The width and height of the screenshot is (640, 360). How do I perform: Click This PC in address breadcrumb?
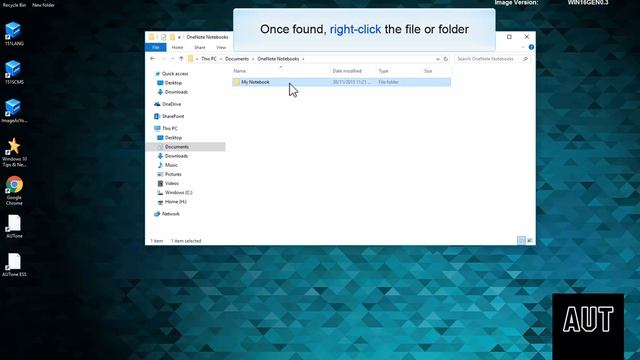point(209,59)
